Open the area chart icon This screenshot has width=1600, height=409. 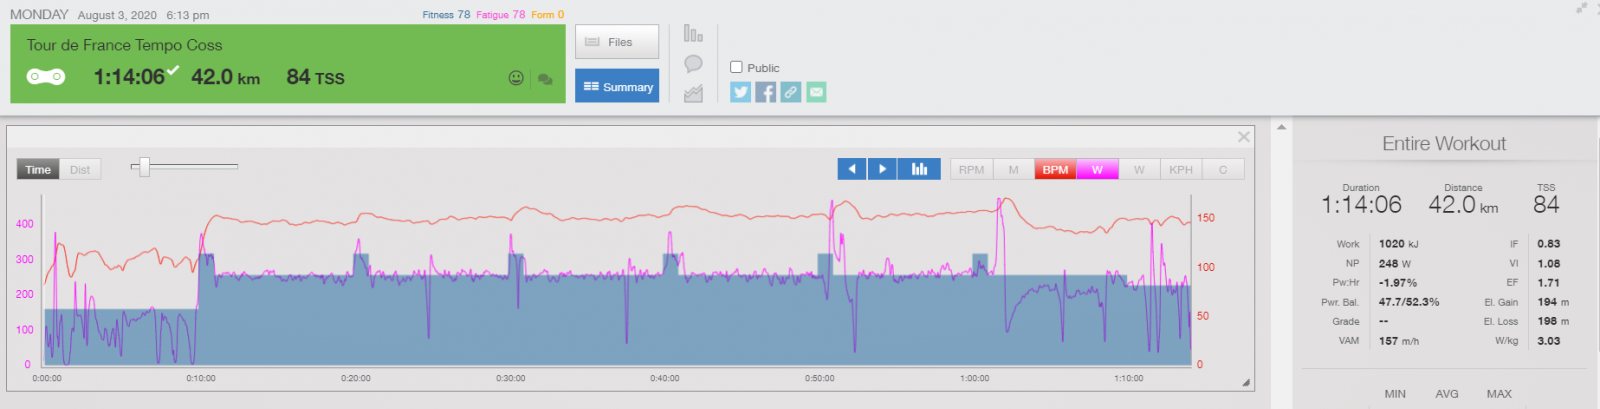click(x=693, y=93)
